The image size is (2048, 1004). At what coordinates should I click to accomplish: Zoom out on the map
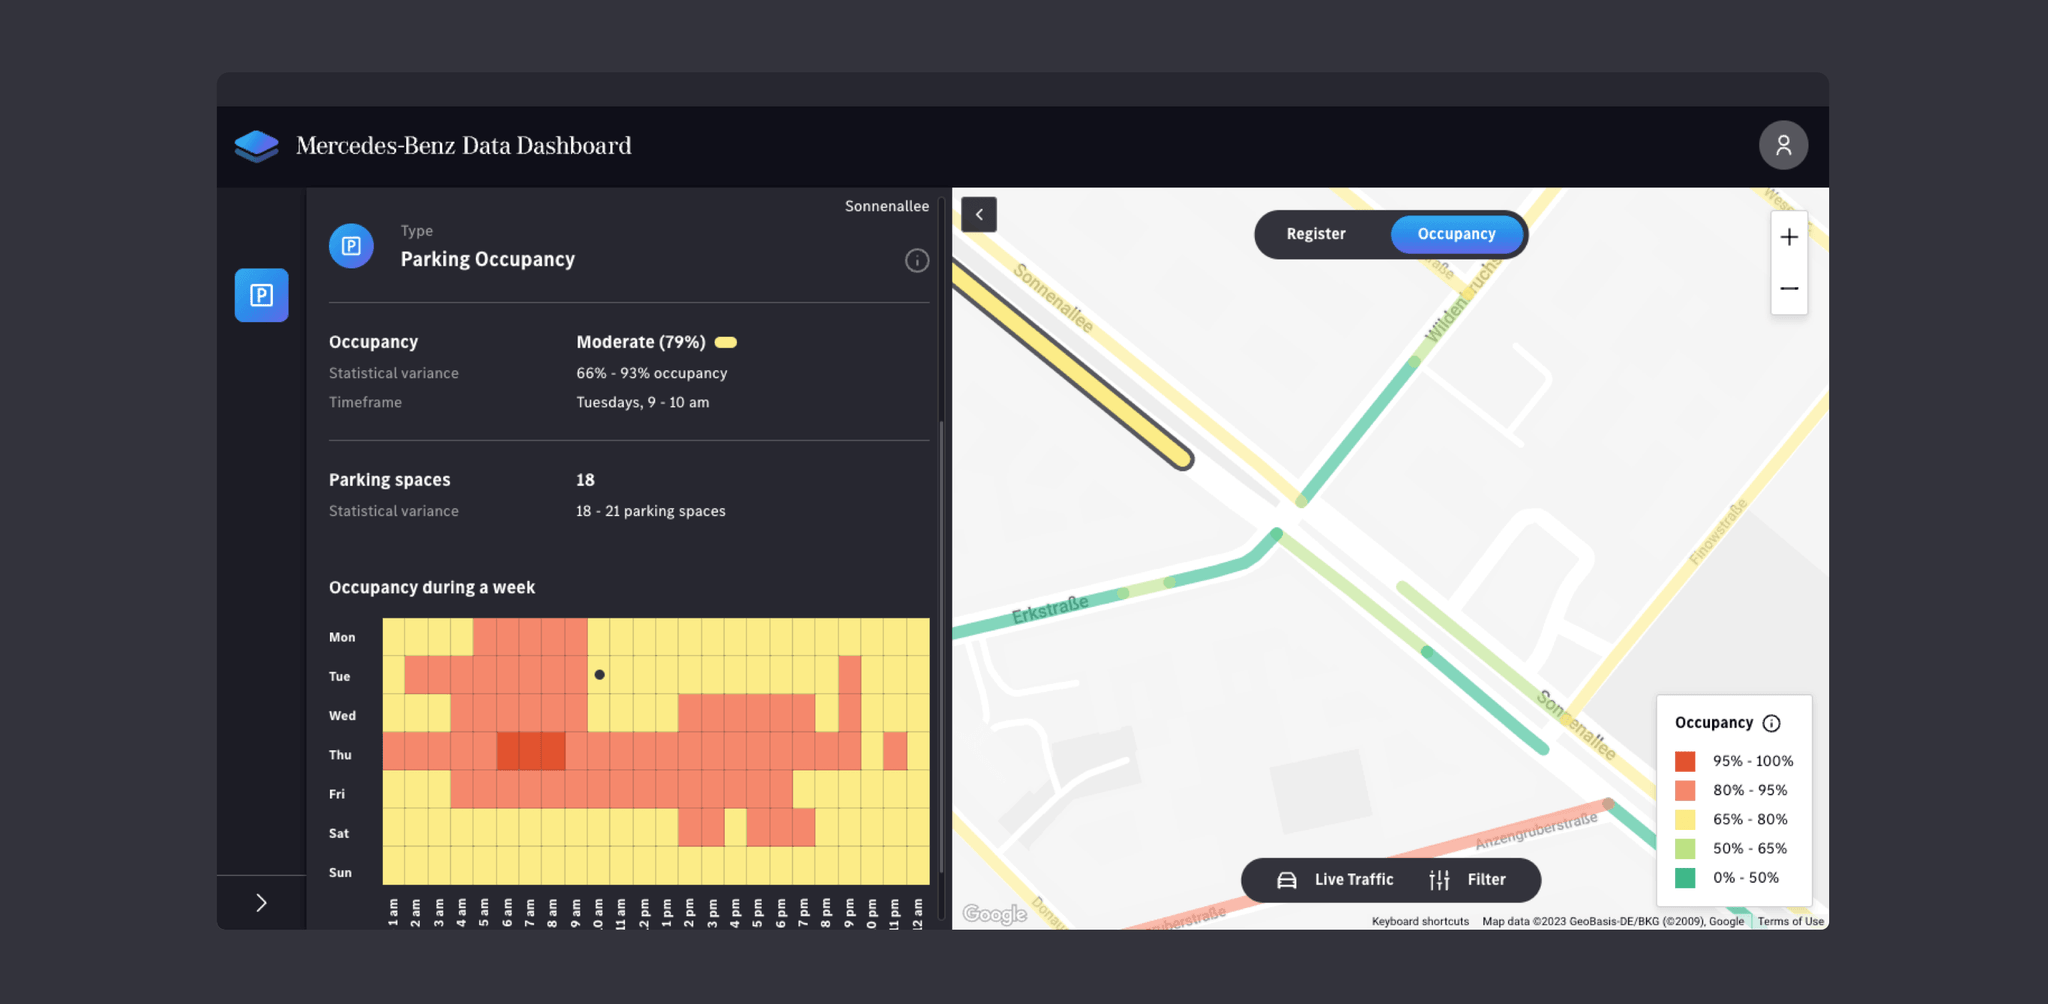pyautogui.click(x=1789, y=289)
